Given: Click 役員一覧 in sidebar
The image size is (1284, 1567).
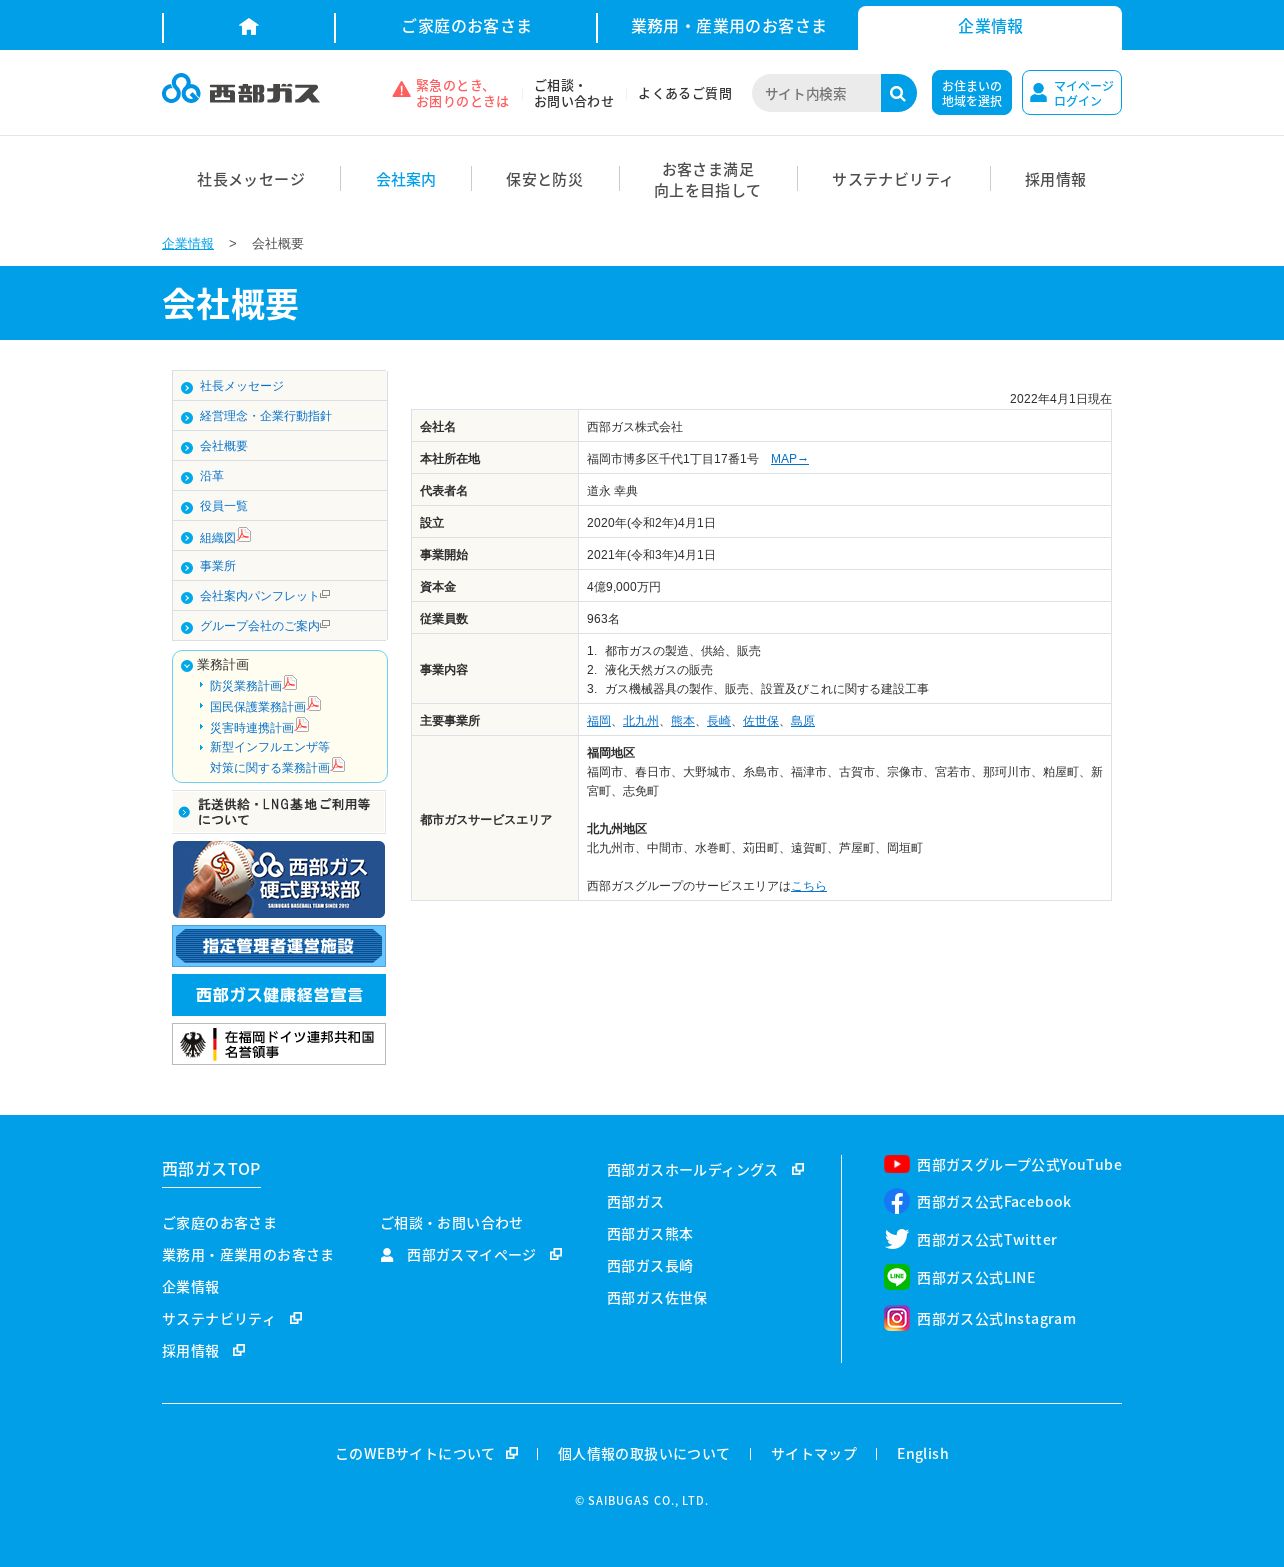Looking at the screenshot, I should [x=224, y=506].
